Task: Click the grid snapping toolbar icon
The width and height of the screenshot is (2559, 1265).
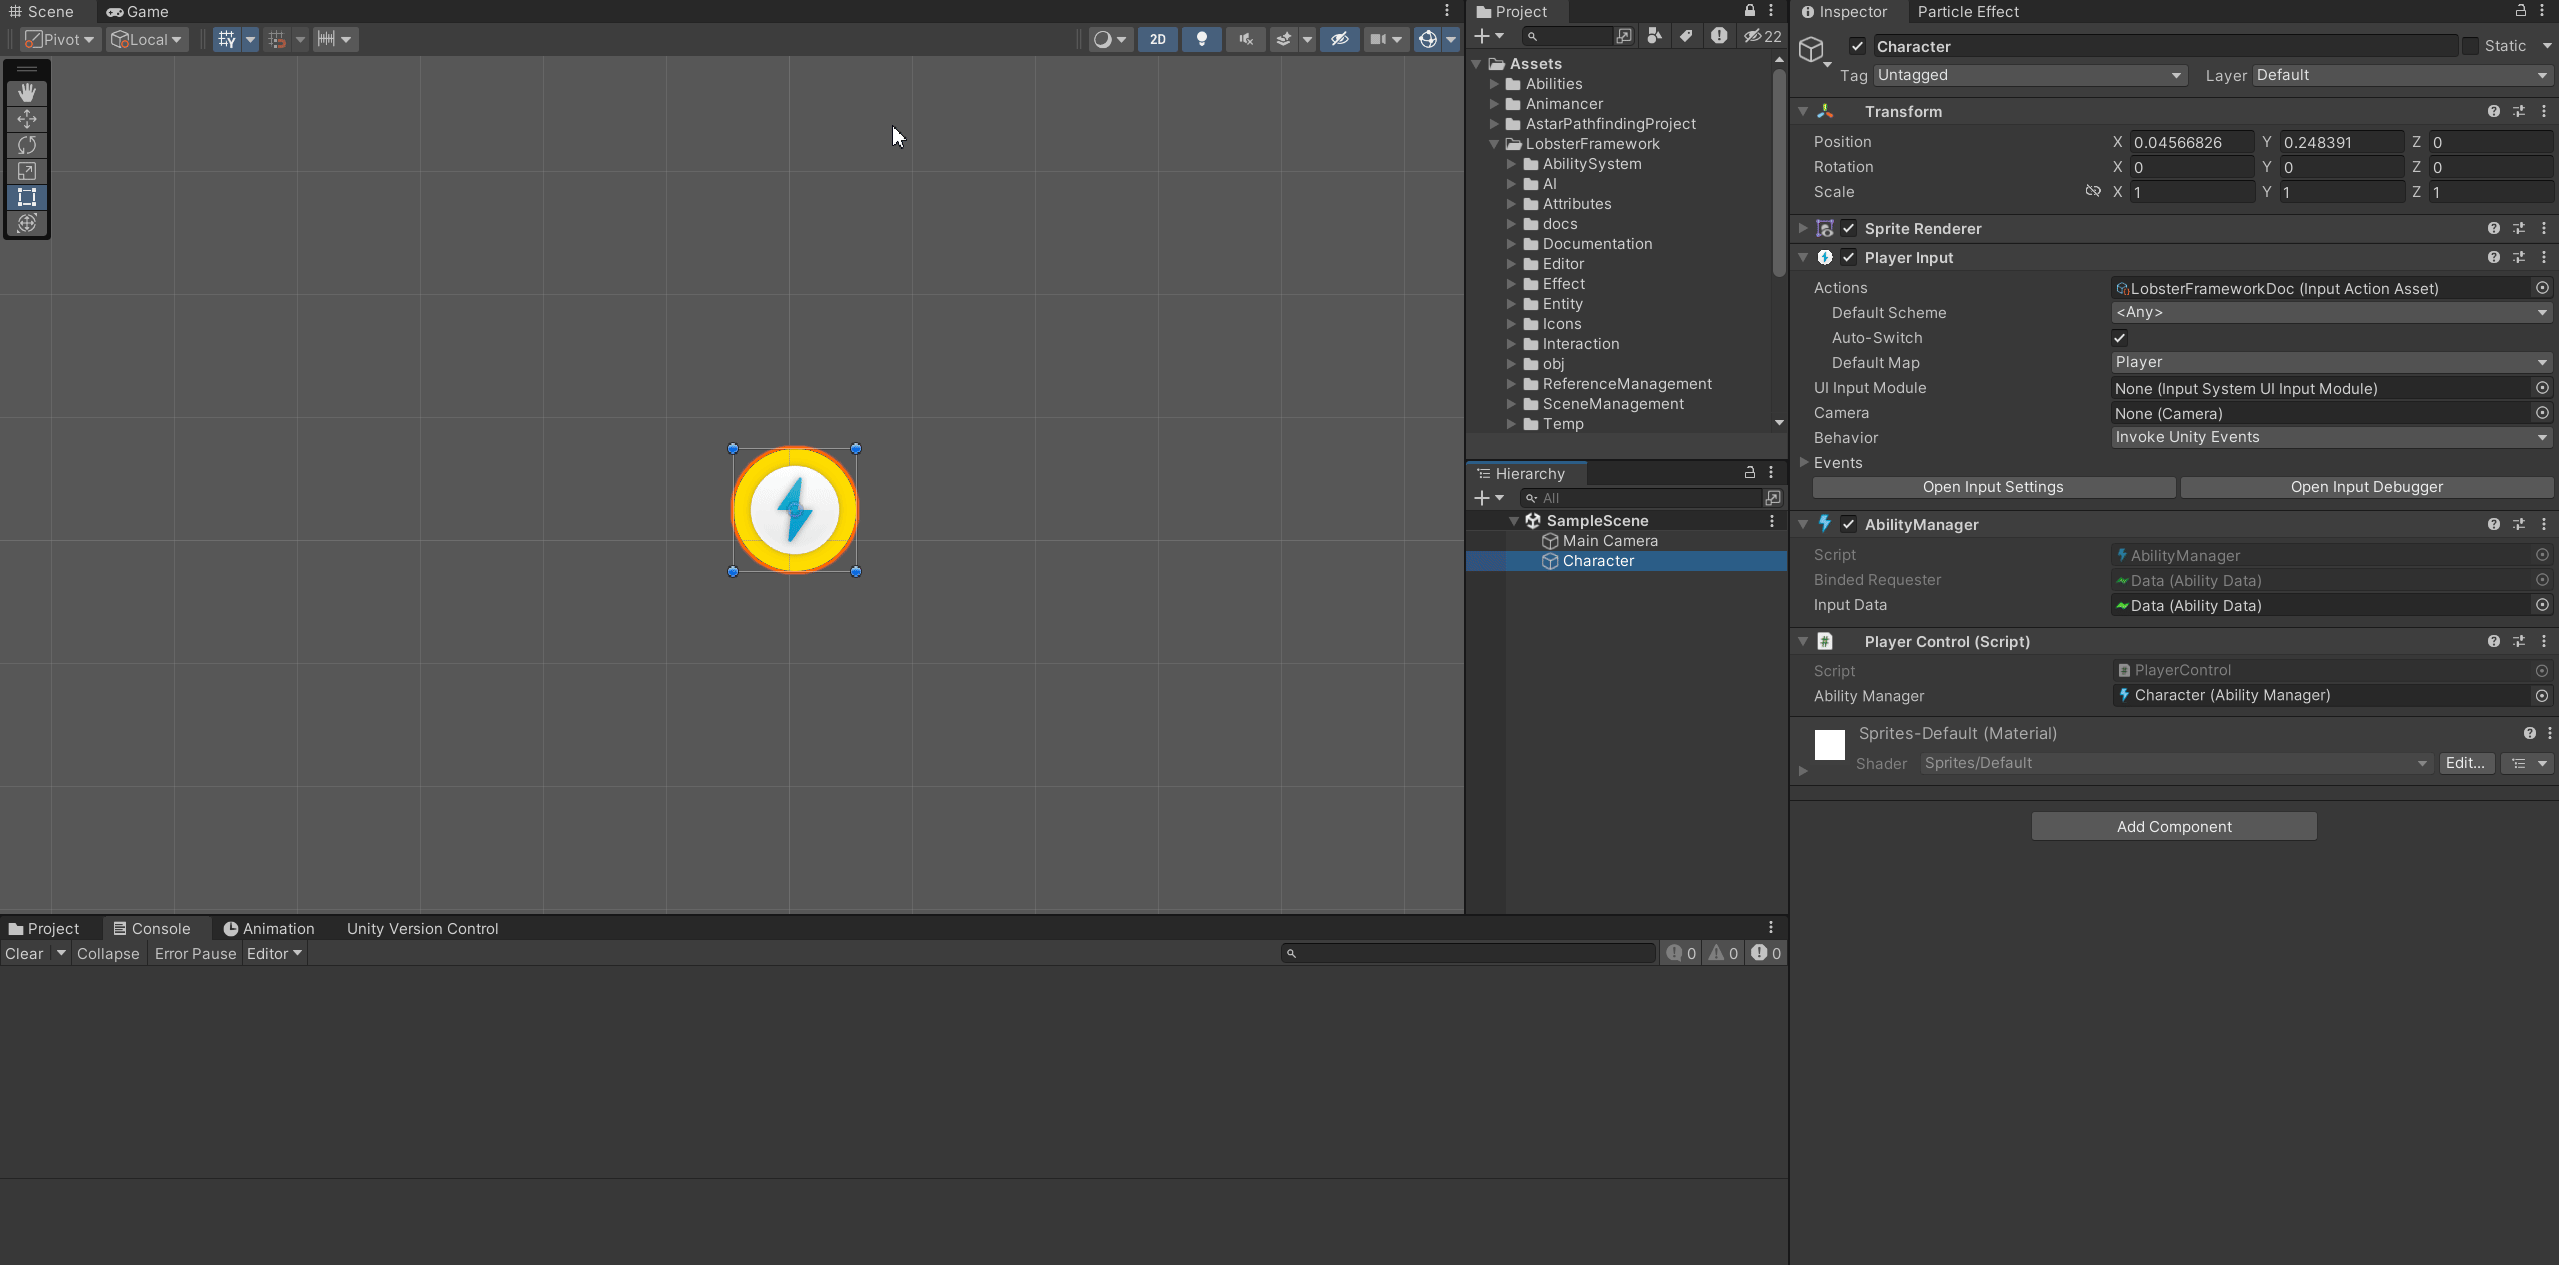Action: pyautogui.click(x=227, y=39)
